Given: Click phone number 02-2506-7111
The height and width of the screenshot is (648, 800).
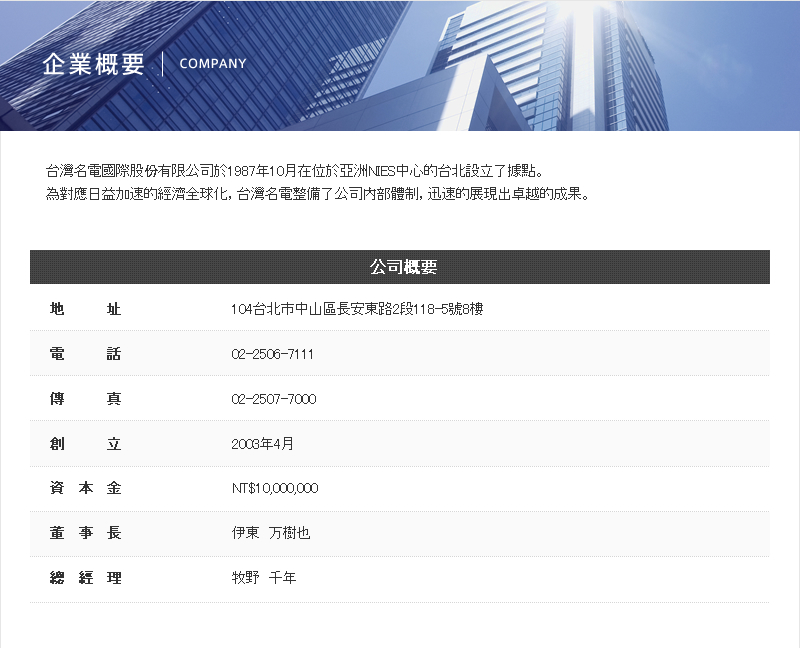Looking at the screenshot, I should 273,354.
